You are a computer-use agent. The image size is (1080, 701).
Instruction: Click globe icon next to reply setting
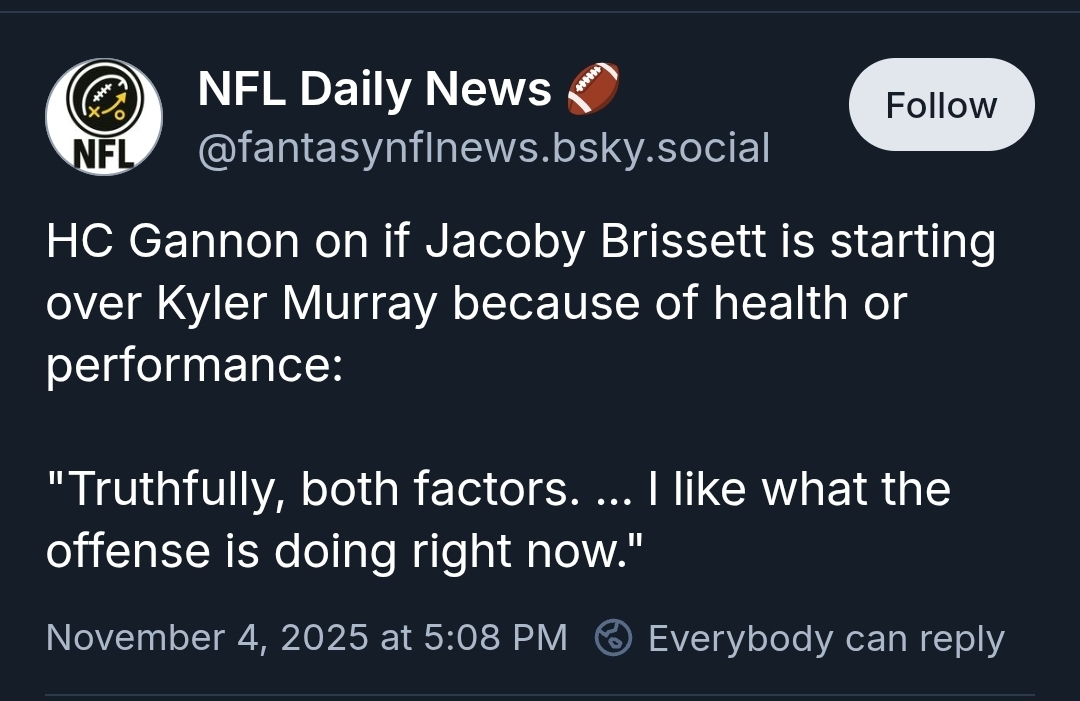[x=613, y=637]
